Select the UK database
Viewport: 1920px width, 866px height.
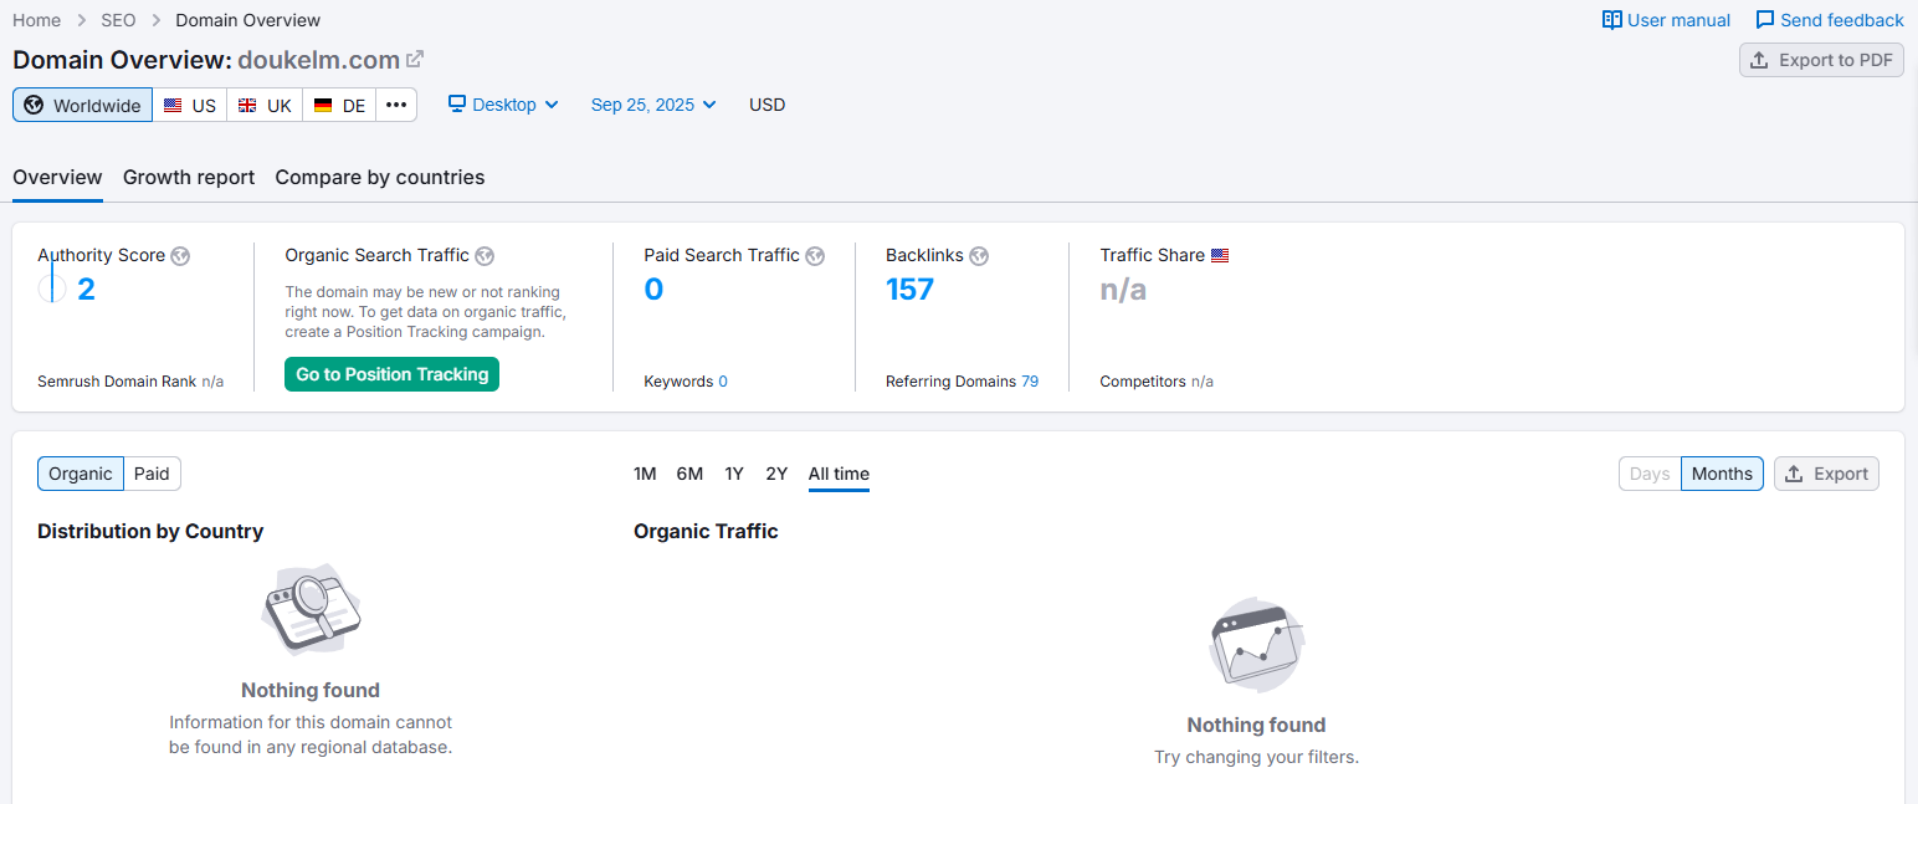pos(265,105)
